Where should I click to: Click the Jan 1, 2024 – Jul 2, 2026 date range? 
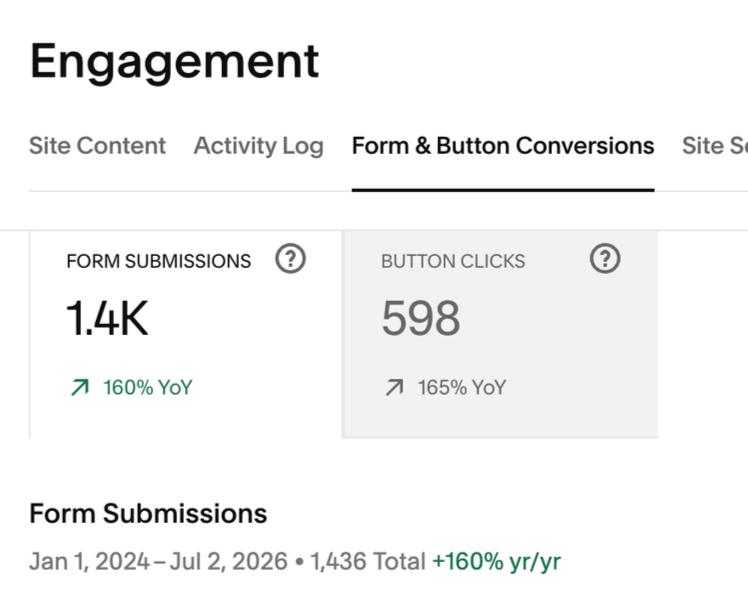(x=158, y=561)
